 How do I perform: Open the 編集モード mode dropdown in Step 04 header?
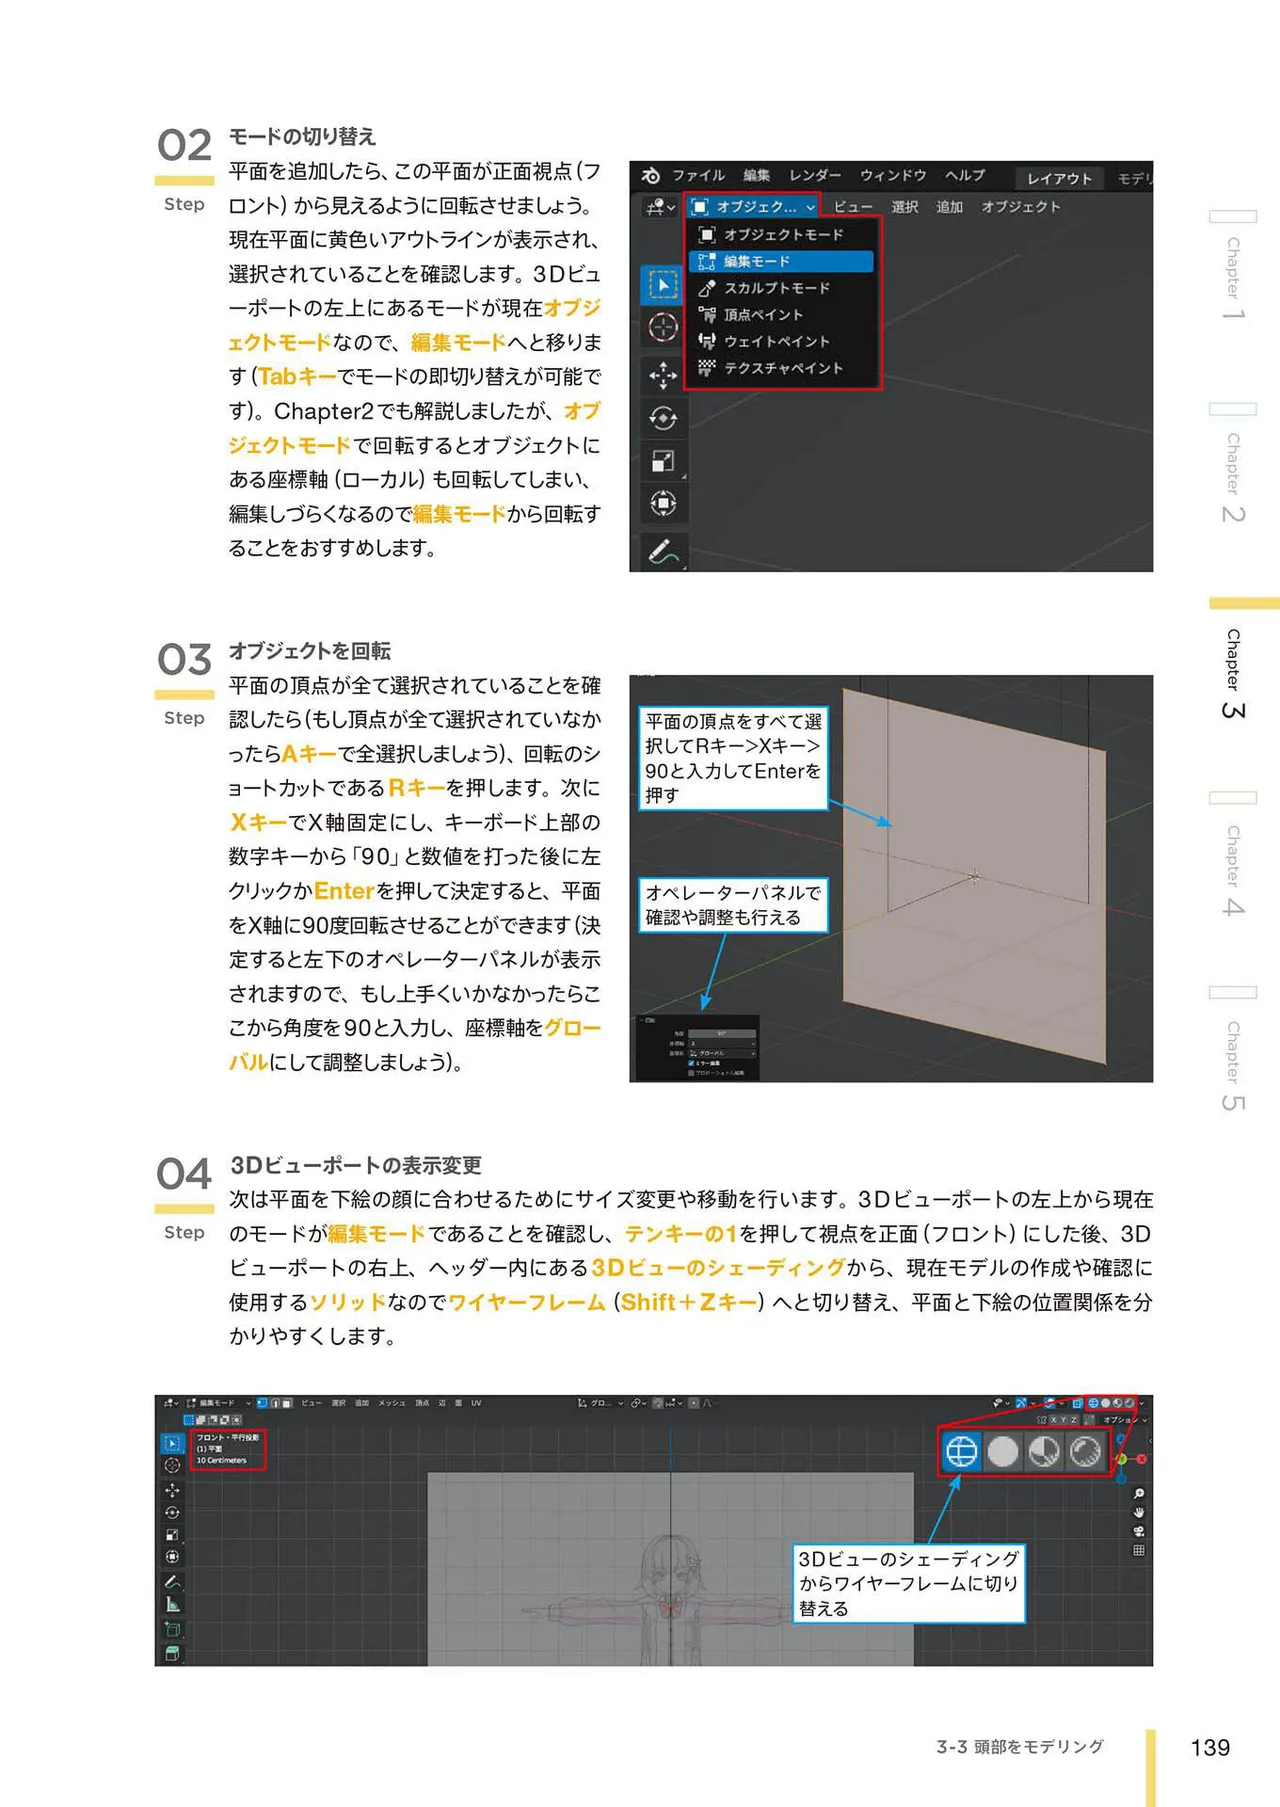219,1403
